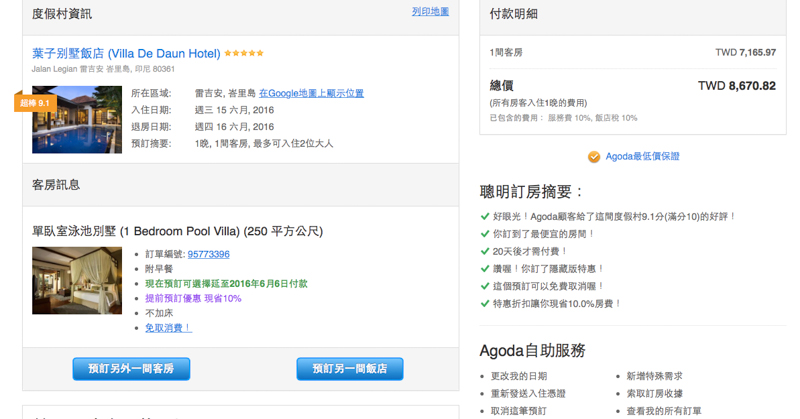Viewport: 800px width, 419px height.
Task: Click the 附早餐 breakfast included text
Action: coord(159,269)
